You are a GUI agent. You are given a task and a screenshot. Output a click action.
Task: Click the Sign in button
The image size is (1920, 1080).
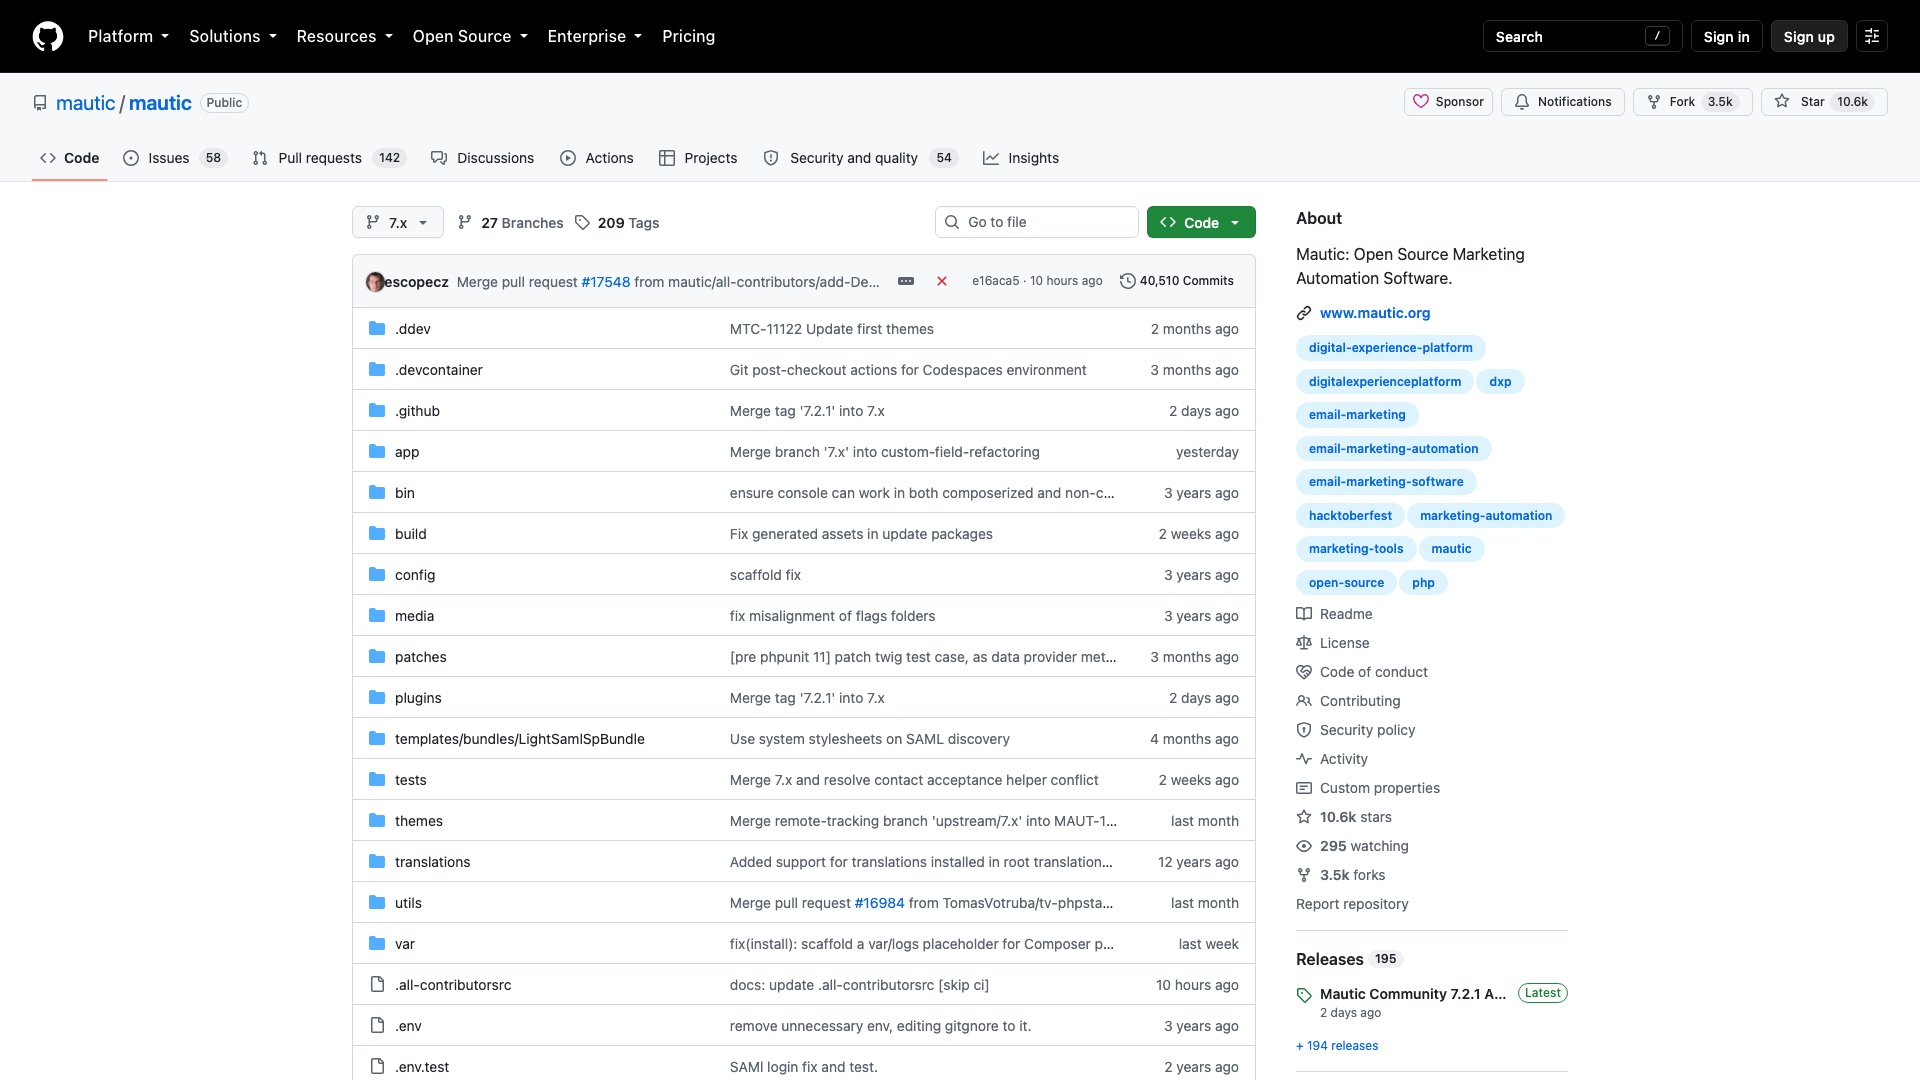pyautogui.click(x=1726, y=36)
